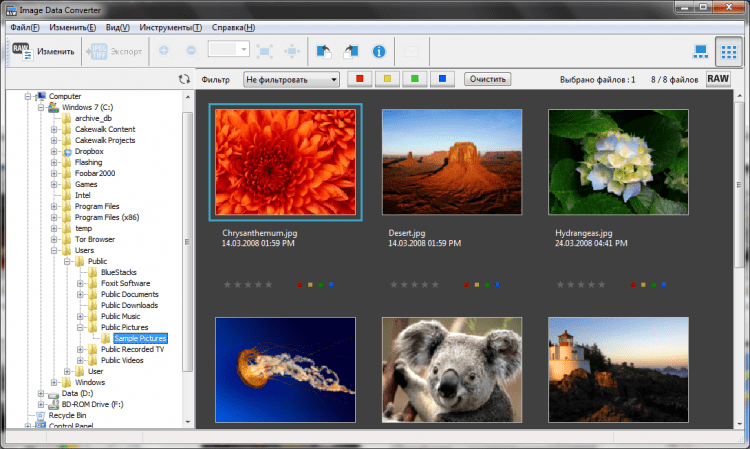750x449 pixels.
Task: Open the Файл menu
Action: coord(25,27)
